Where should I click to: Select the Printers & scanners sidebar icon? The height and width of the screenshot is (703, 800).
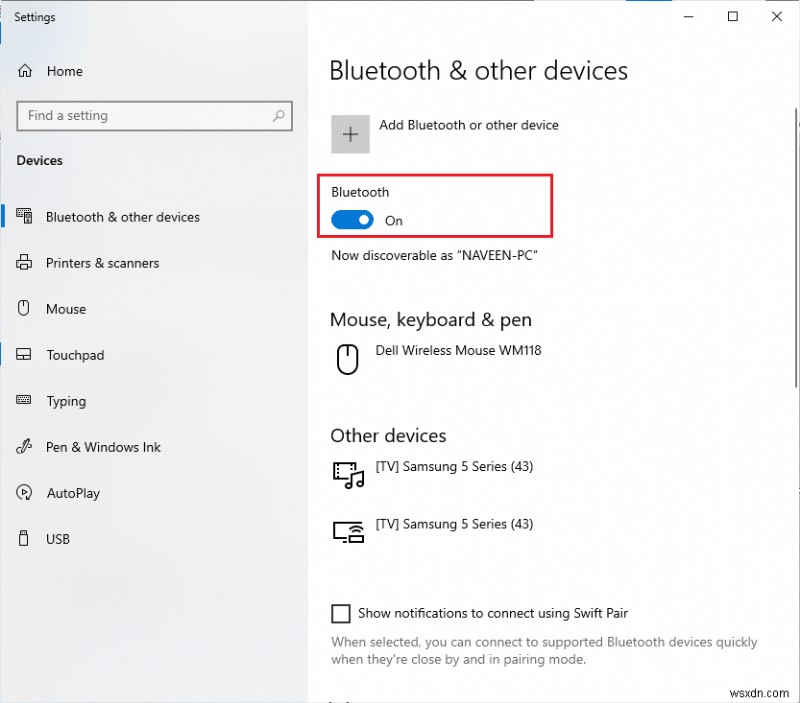(23, 263)
